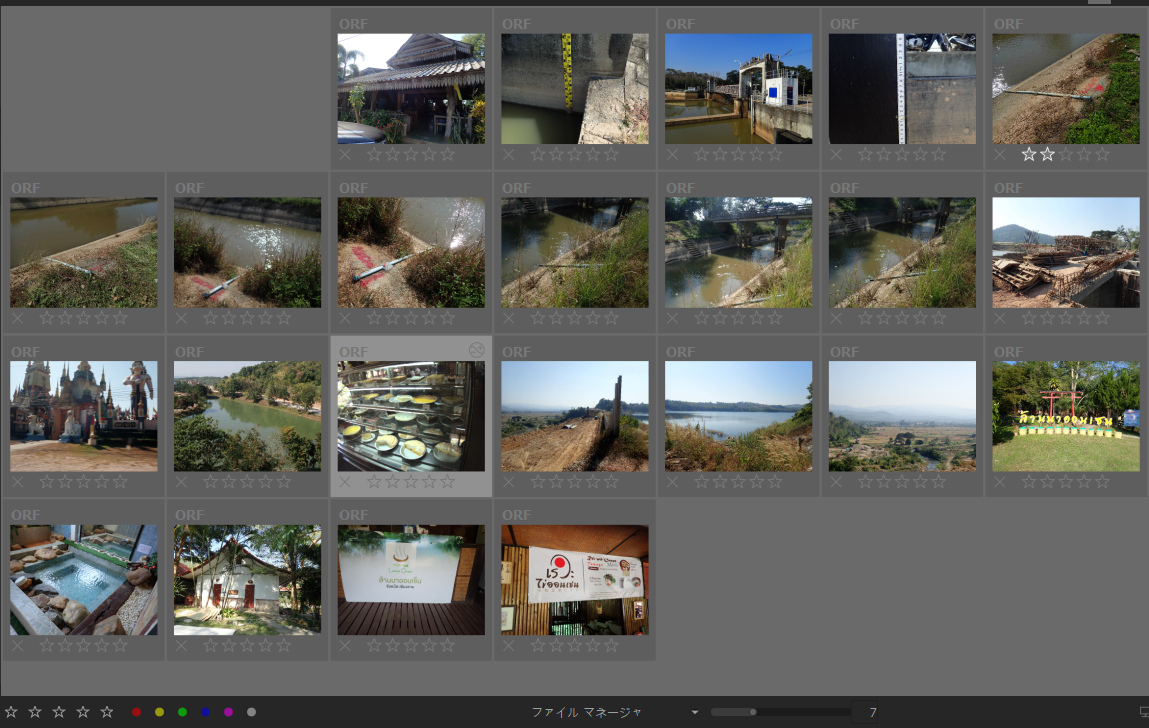Select the red torii garden sign thumbnail
1149x728 pixels.
point(1066,416)
